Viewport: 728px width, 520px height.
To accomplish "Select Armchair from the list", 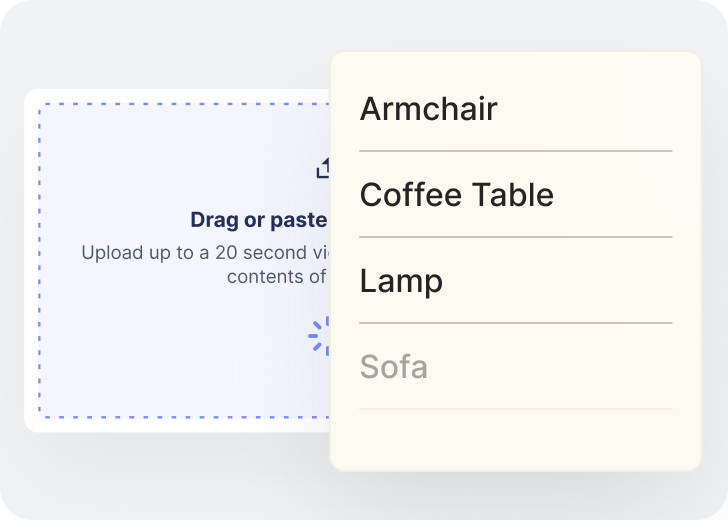I will [429, 109].
